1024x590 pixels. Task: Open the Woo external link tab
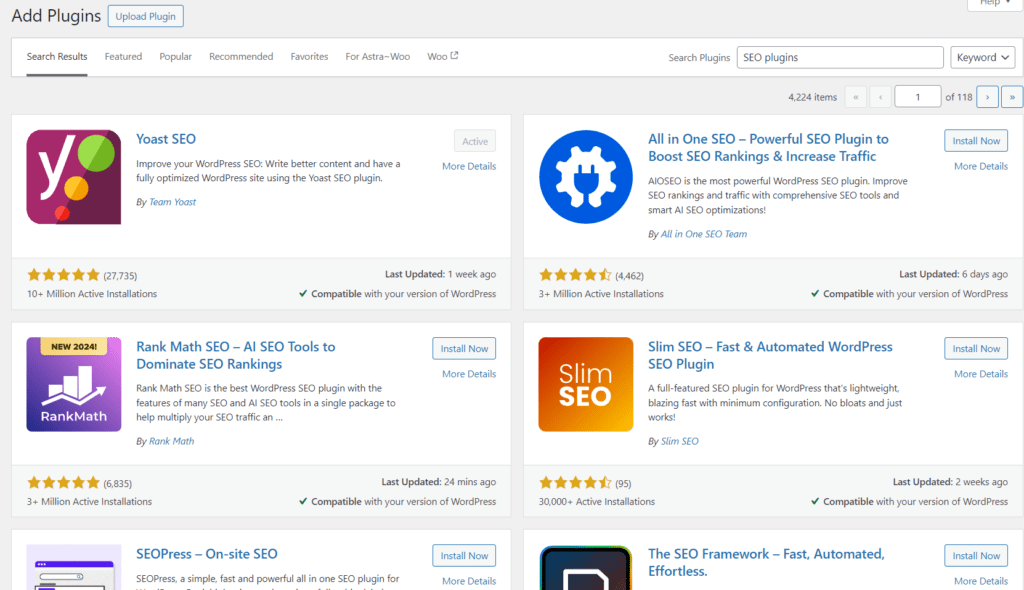443,57
